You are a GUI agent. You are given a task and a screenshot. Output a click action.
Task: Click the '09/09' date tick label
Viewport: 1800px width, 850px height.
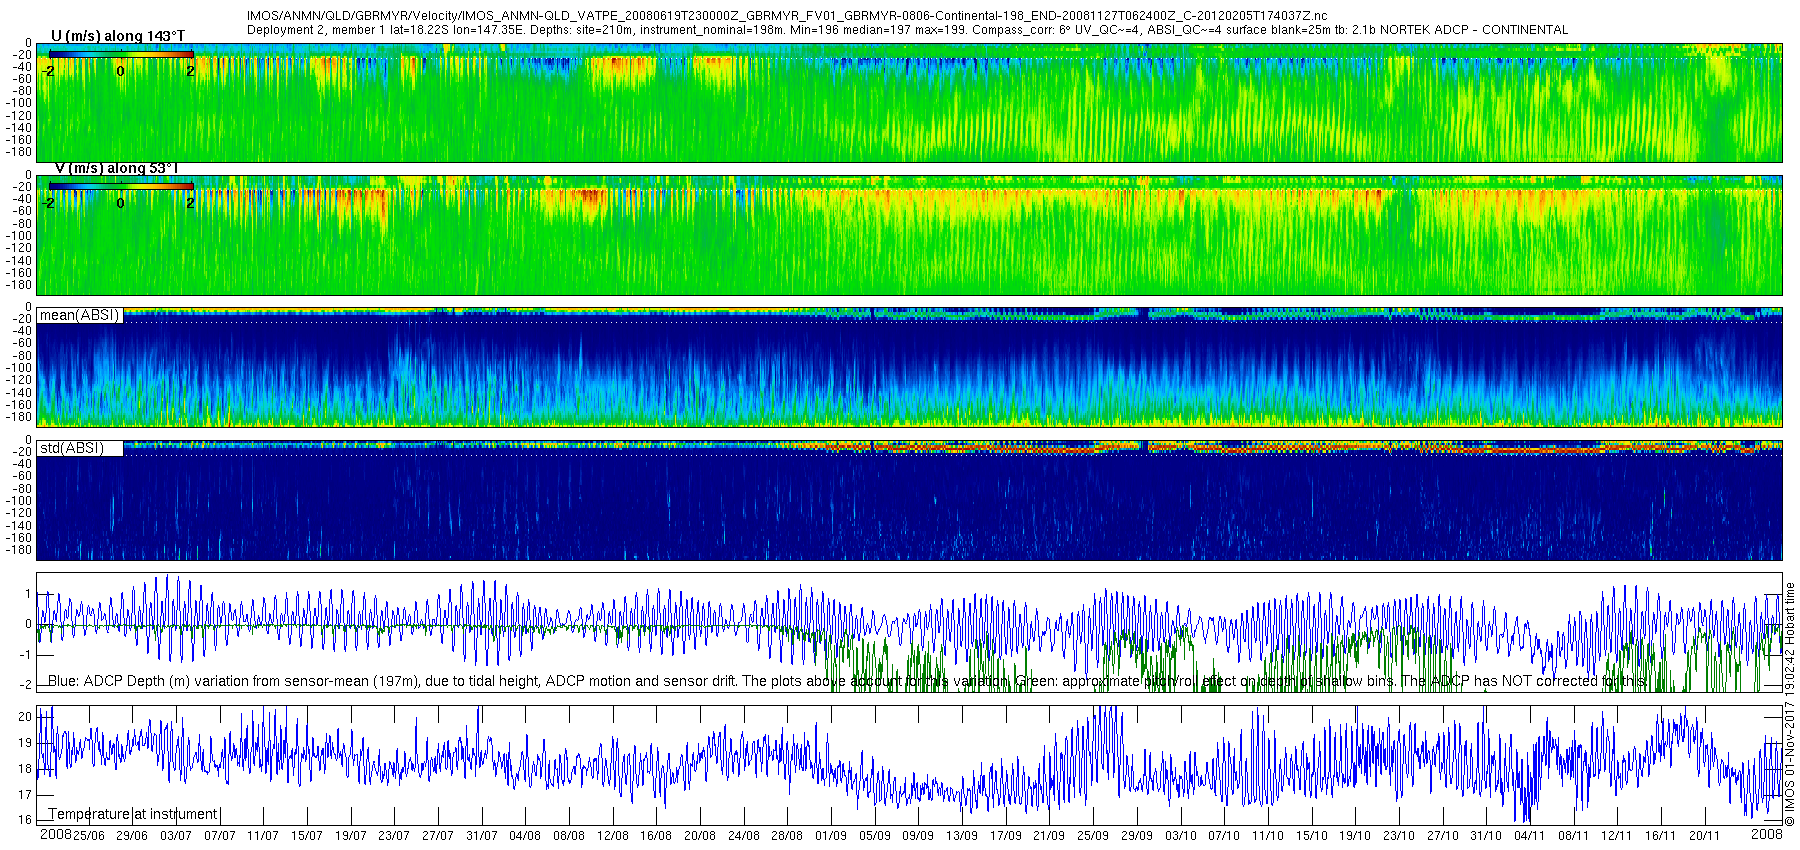pos(918,835)
